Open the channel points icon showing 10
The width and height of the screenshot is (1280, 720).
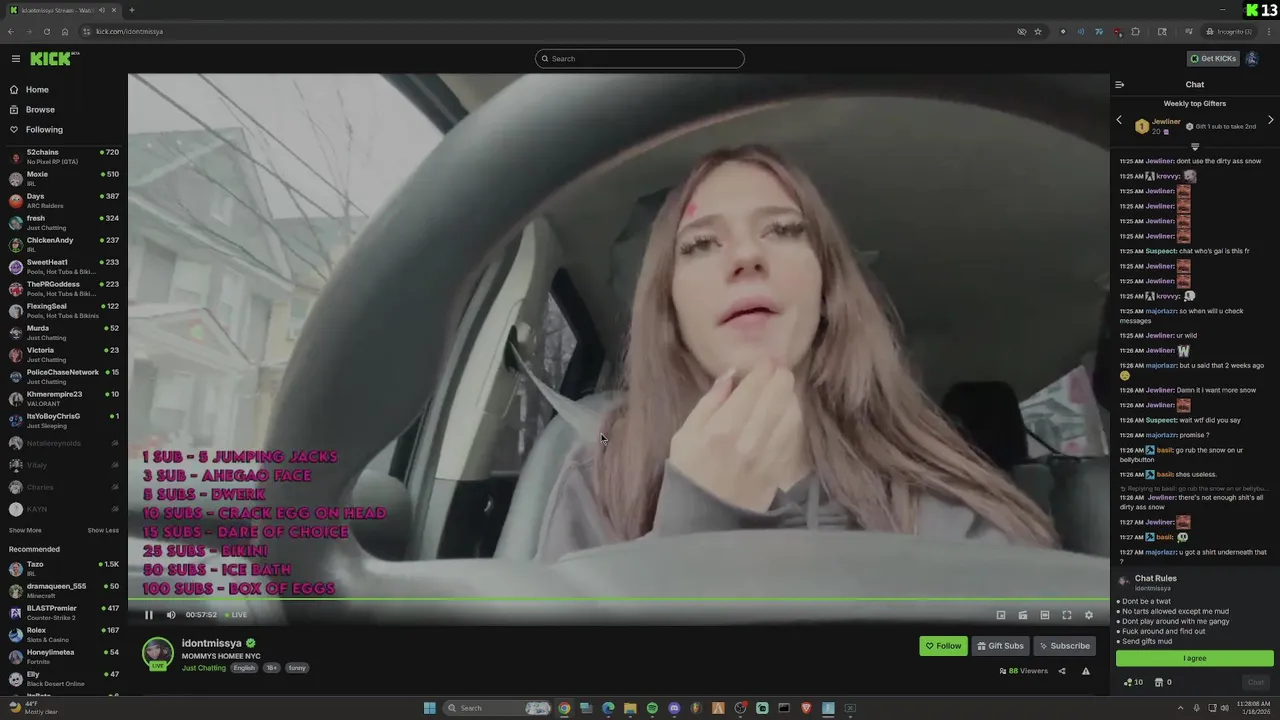point(1133,682)
